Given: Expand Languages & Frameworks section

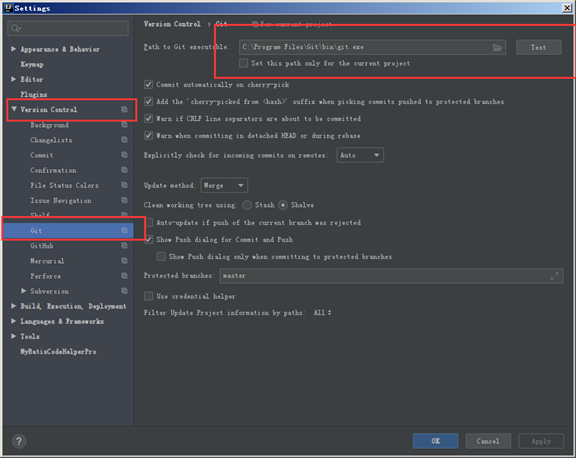Looking at the screenshot, I should click(14, 321).
